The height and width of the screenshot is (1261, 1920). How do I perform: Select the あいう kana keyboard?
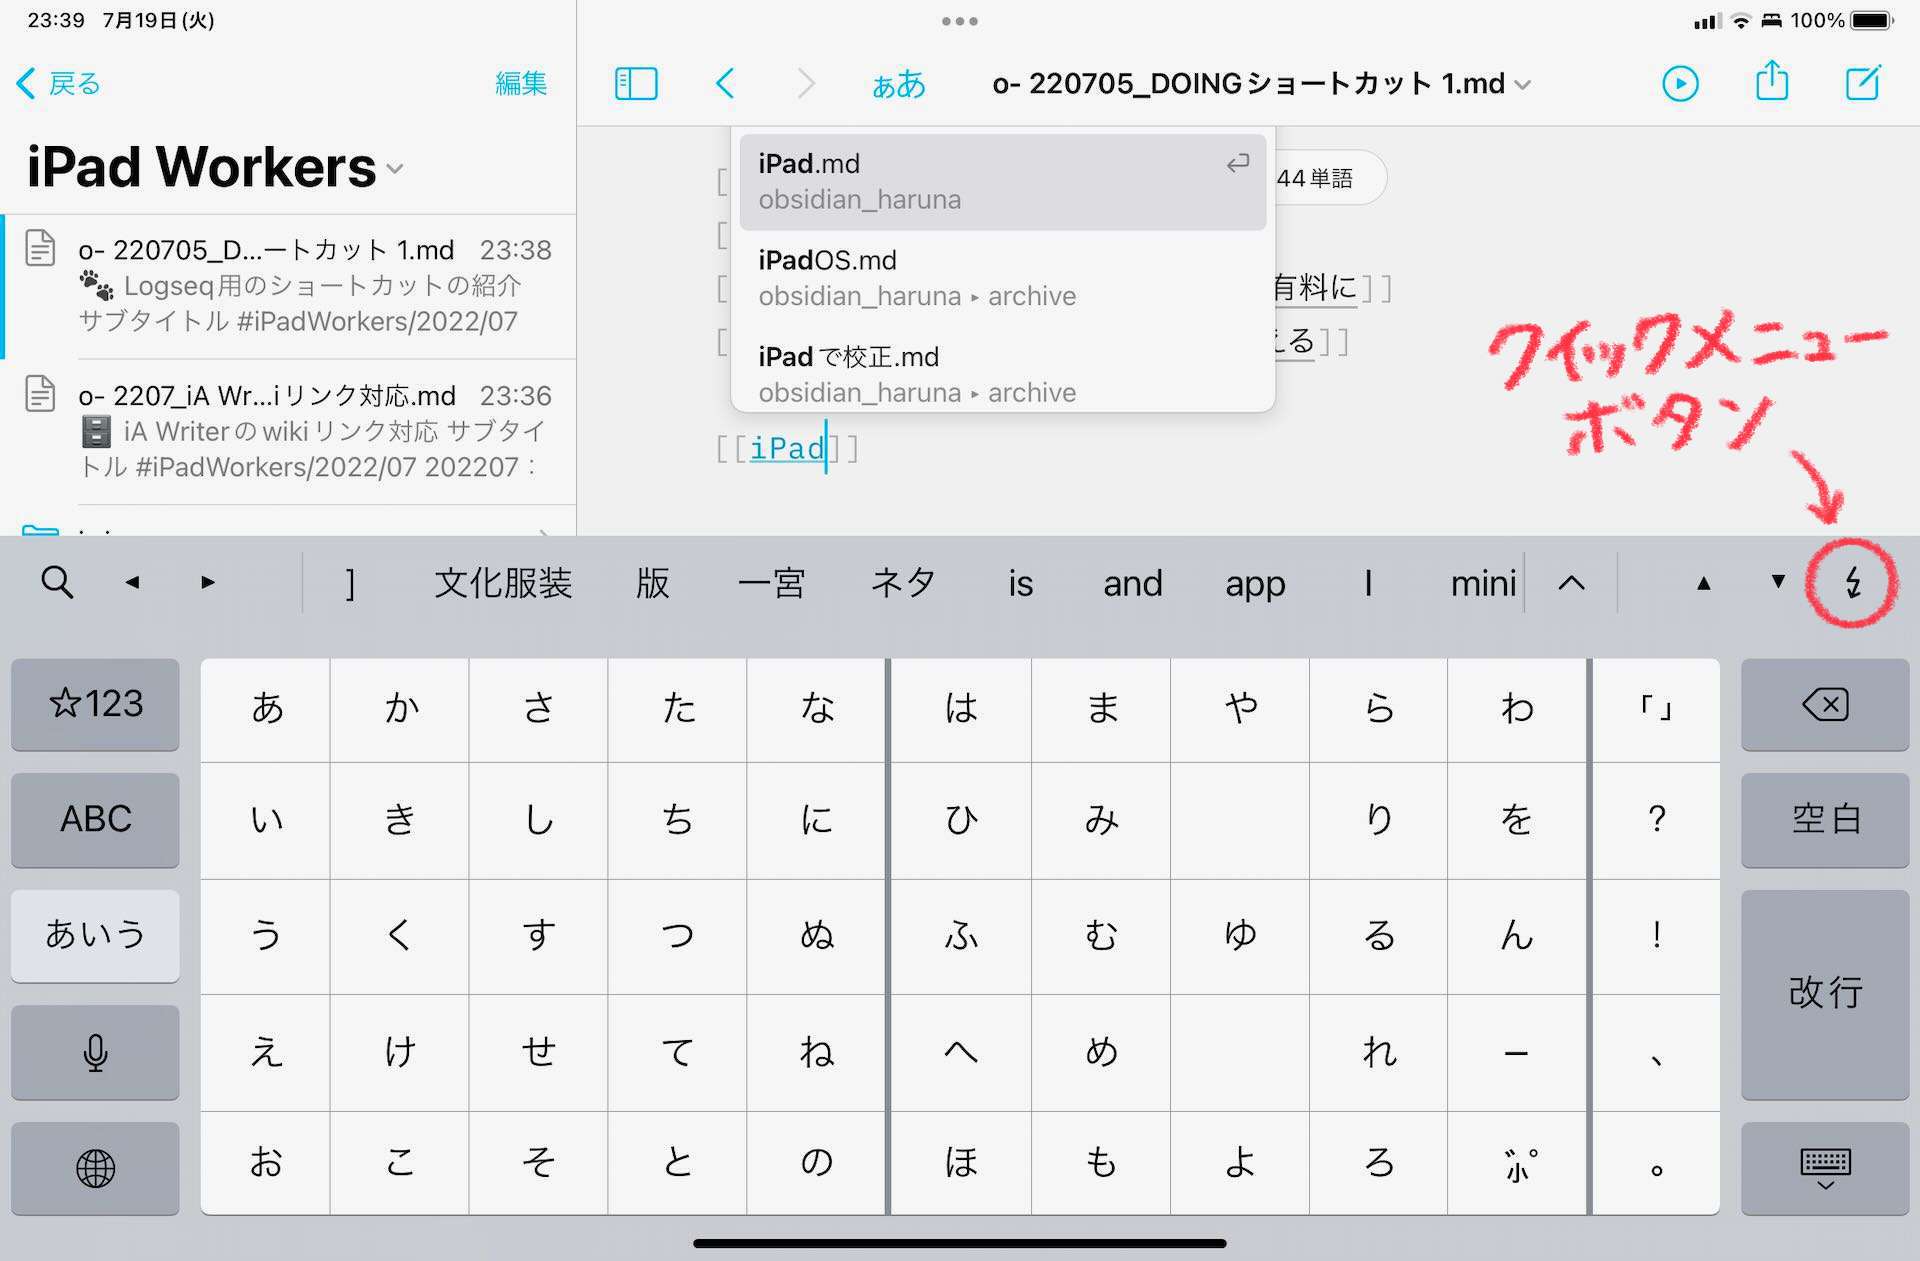(x=95, y=935)
